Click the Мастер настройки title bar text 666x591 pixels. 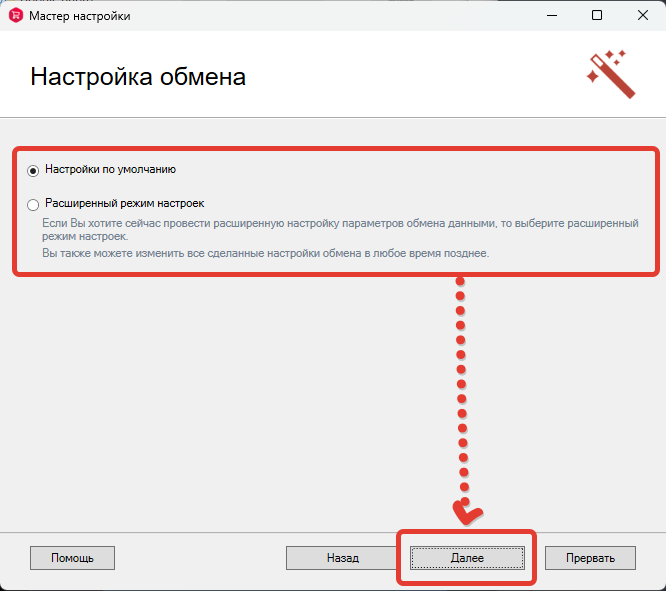coord(81,16)
